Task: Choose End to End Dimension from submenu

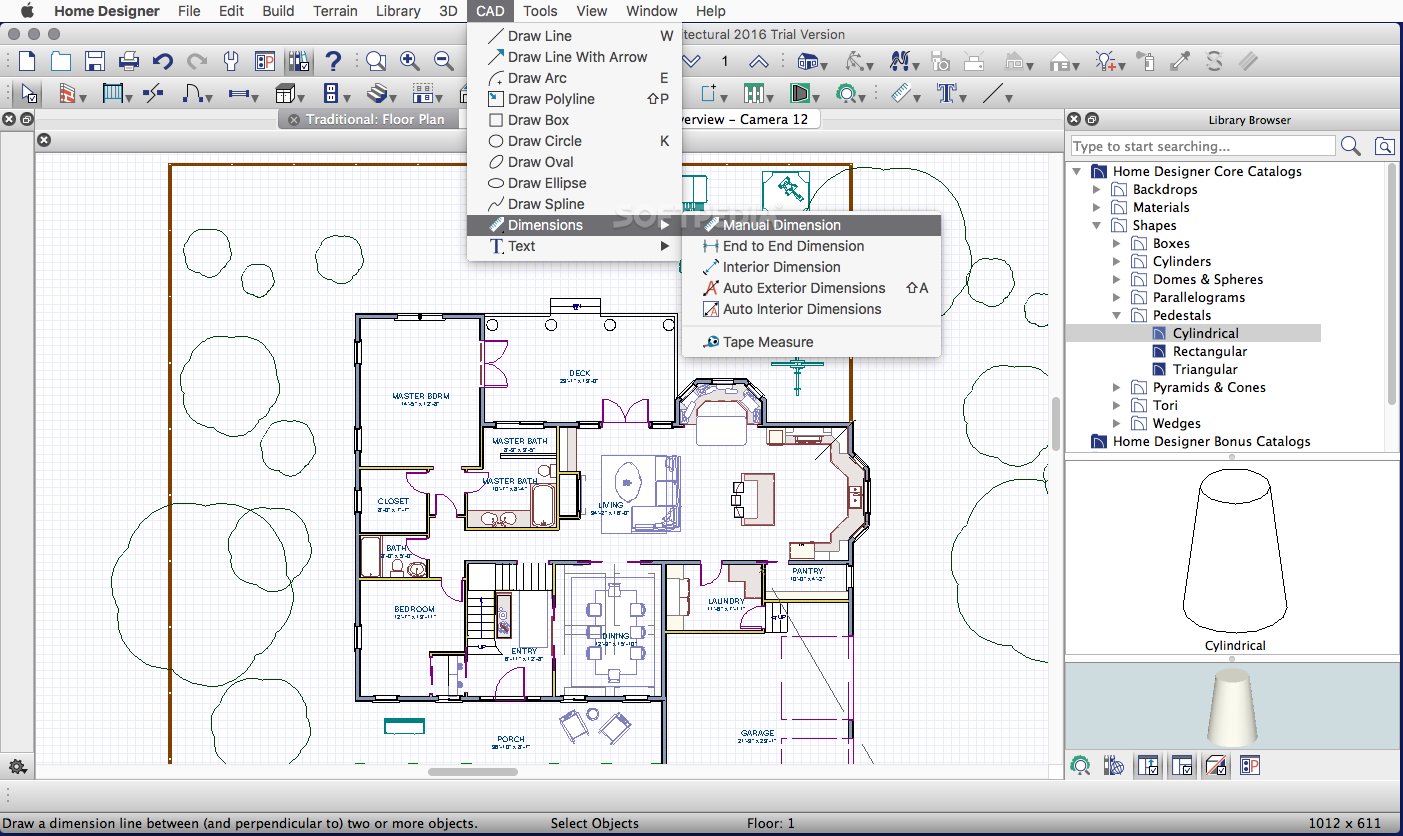Action: [x=811, y=246]
